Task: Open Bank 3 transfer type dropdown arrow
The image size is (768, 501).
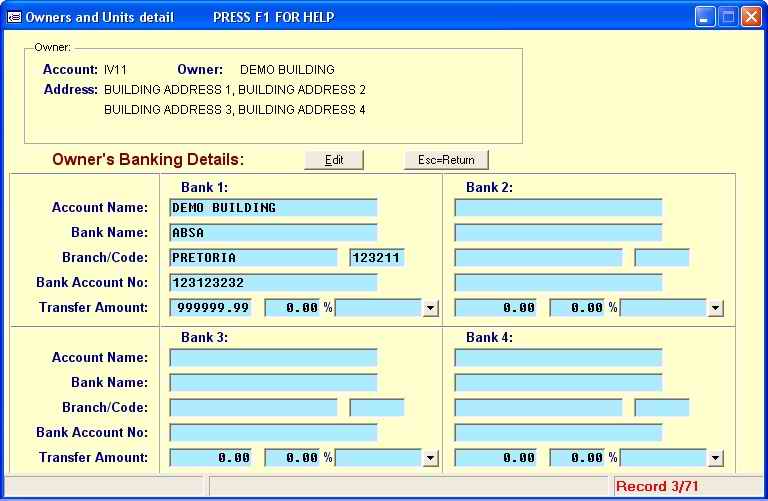Action: pos(431,458)
